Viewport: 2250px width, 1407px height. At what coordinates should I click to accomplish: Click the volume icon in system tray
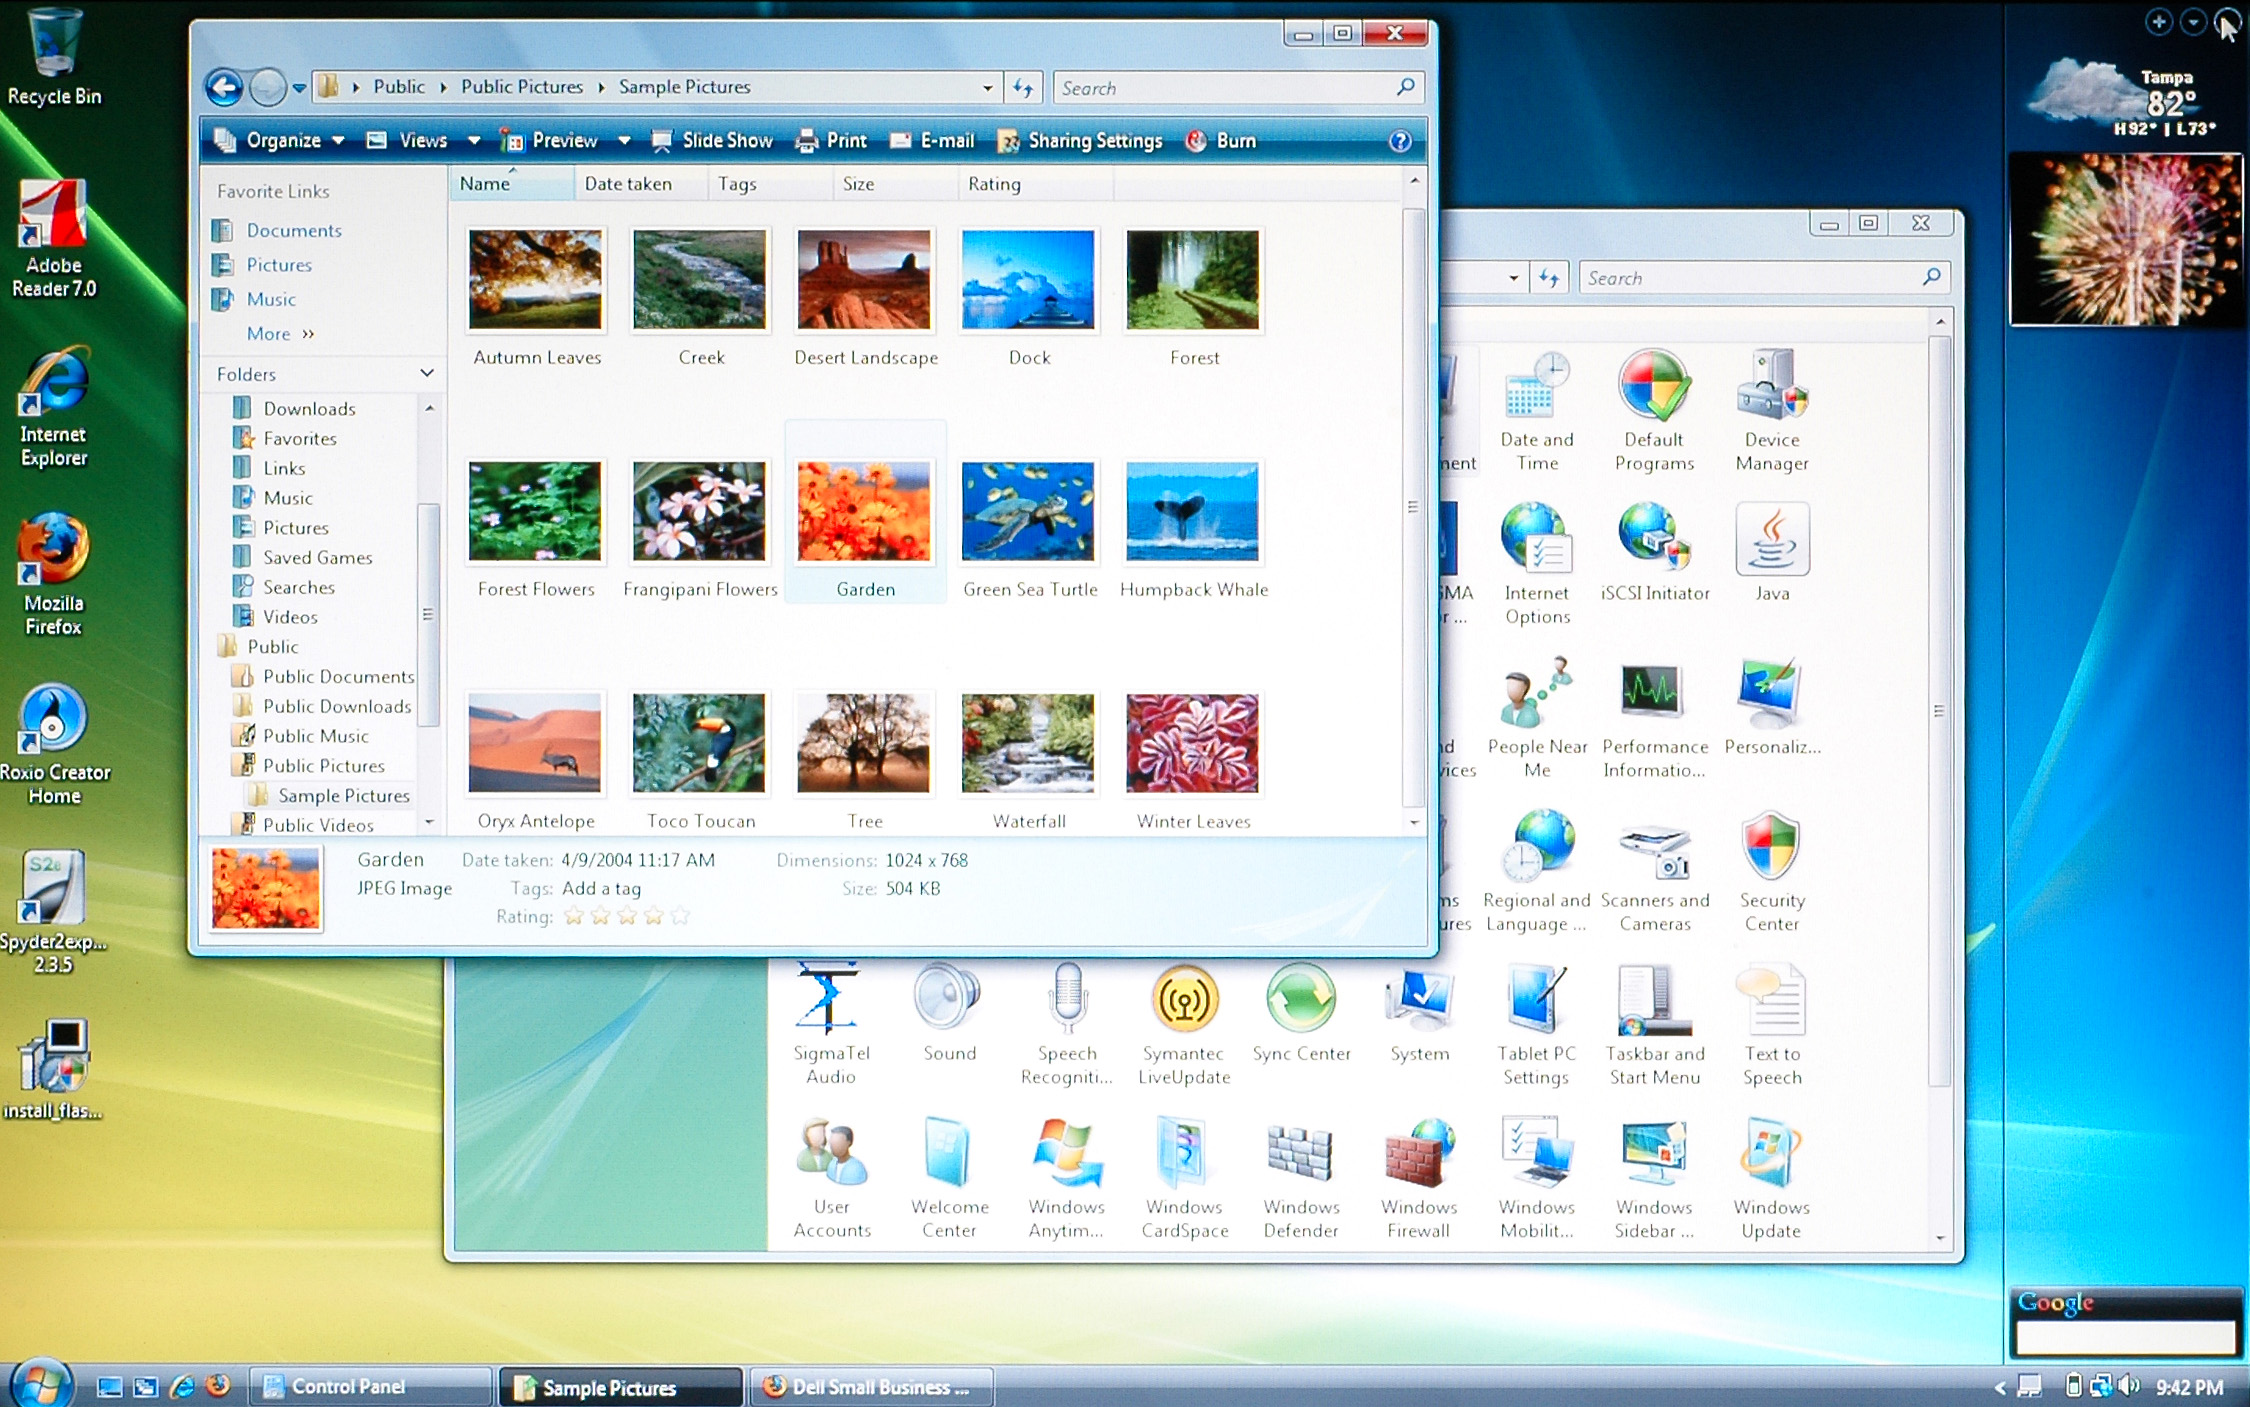tap(2128, 1386)
